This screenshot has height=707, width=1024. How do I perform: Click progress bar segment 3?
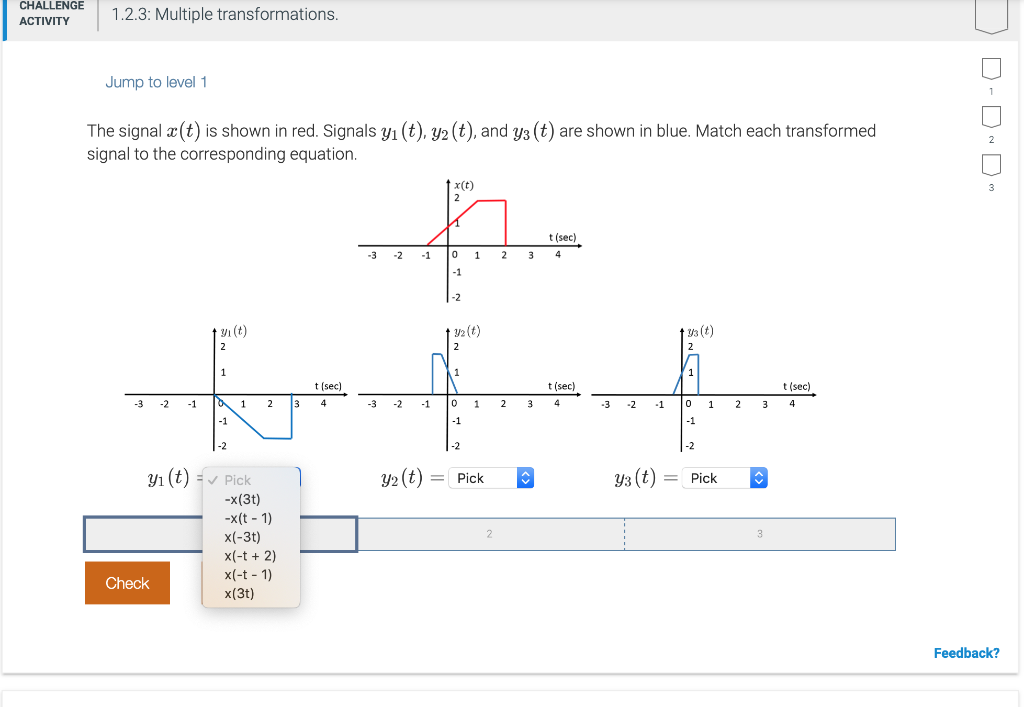point(759,534)
